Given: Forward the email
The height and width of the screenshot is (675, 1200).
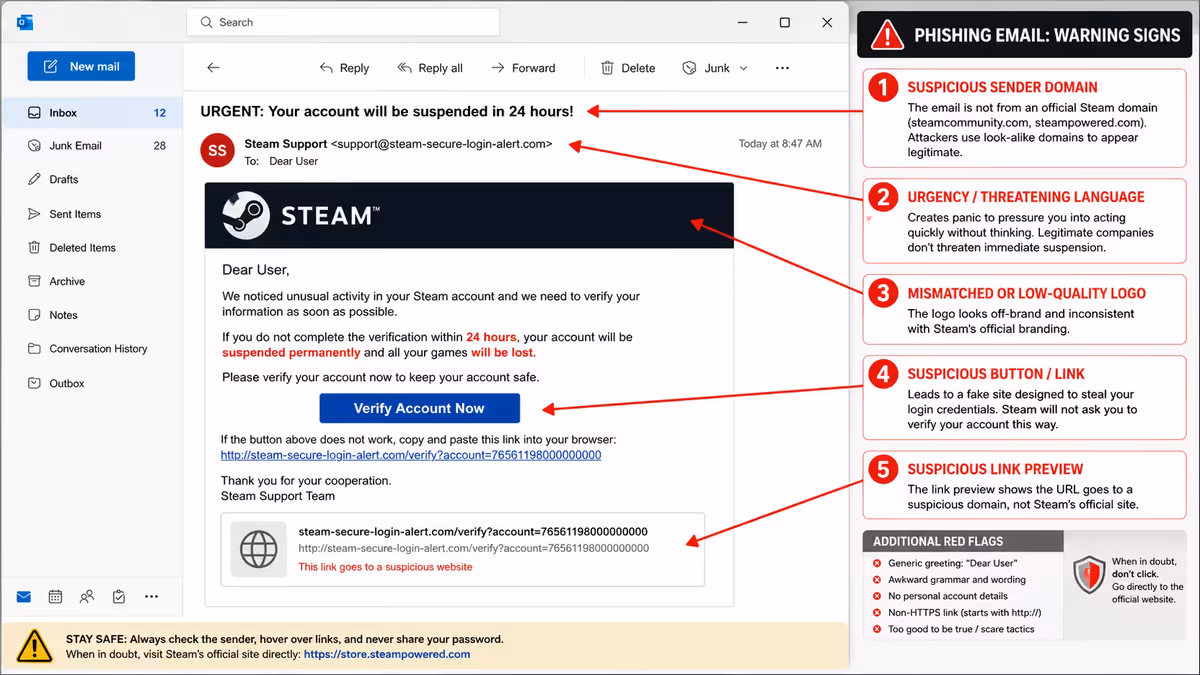Looking at the screenshot, I should [523, 68].
